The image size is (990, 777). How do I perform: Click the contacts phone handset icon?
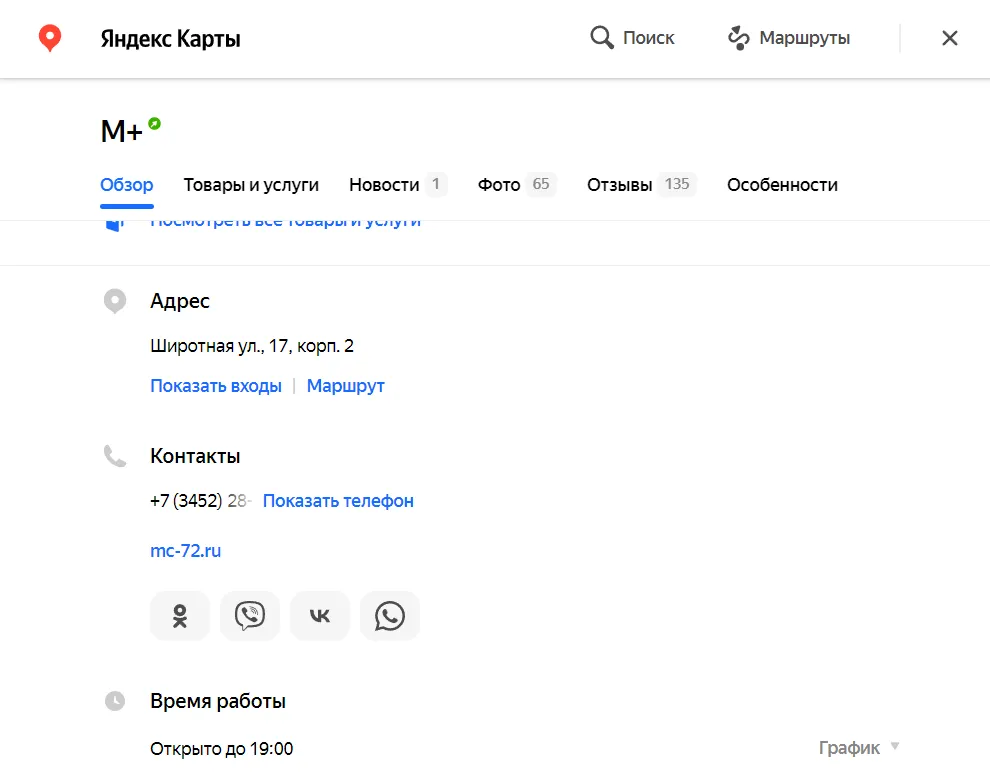(115, 456)
